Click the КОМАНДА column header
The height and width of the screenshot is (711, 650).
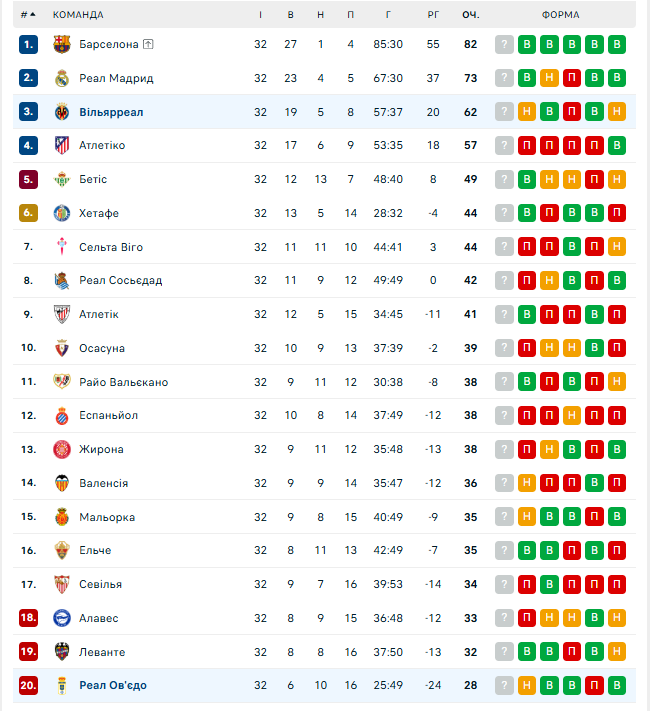point(78,15)
